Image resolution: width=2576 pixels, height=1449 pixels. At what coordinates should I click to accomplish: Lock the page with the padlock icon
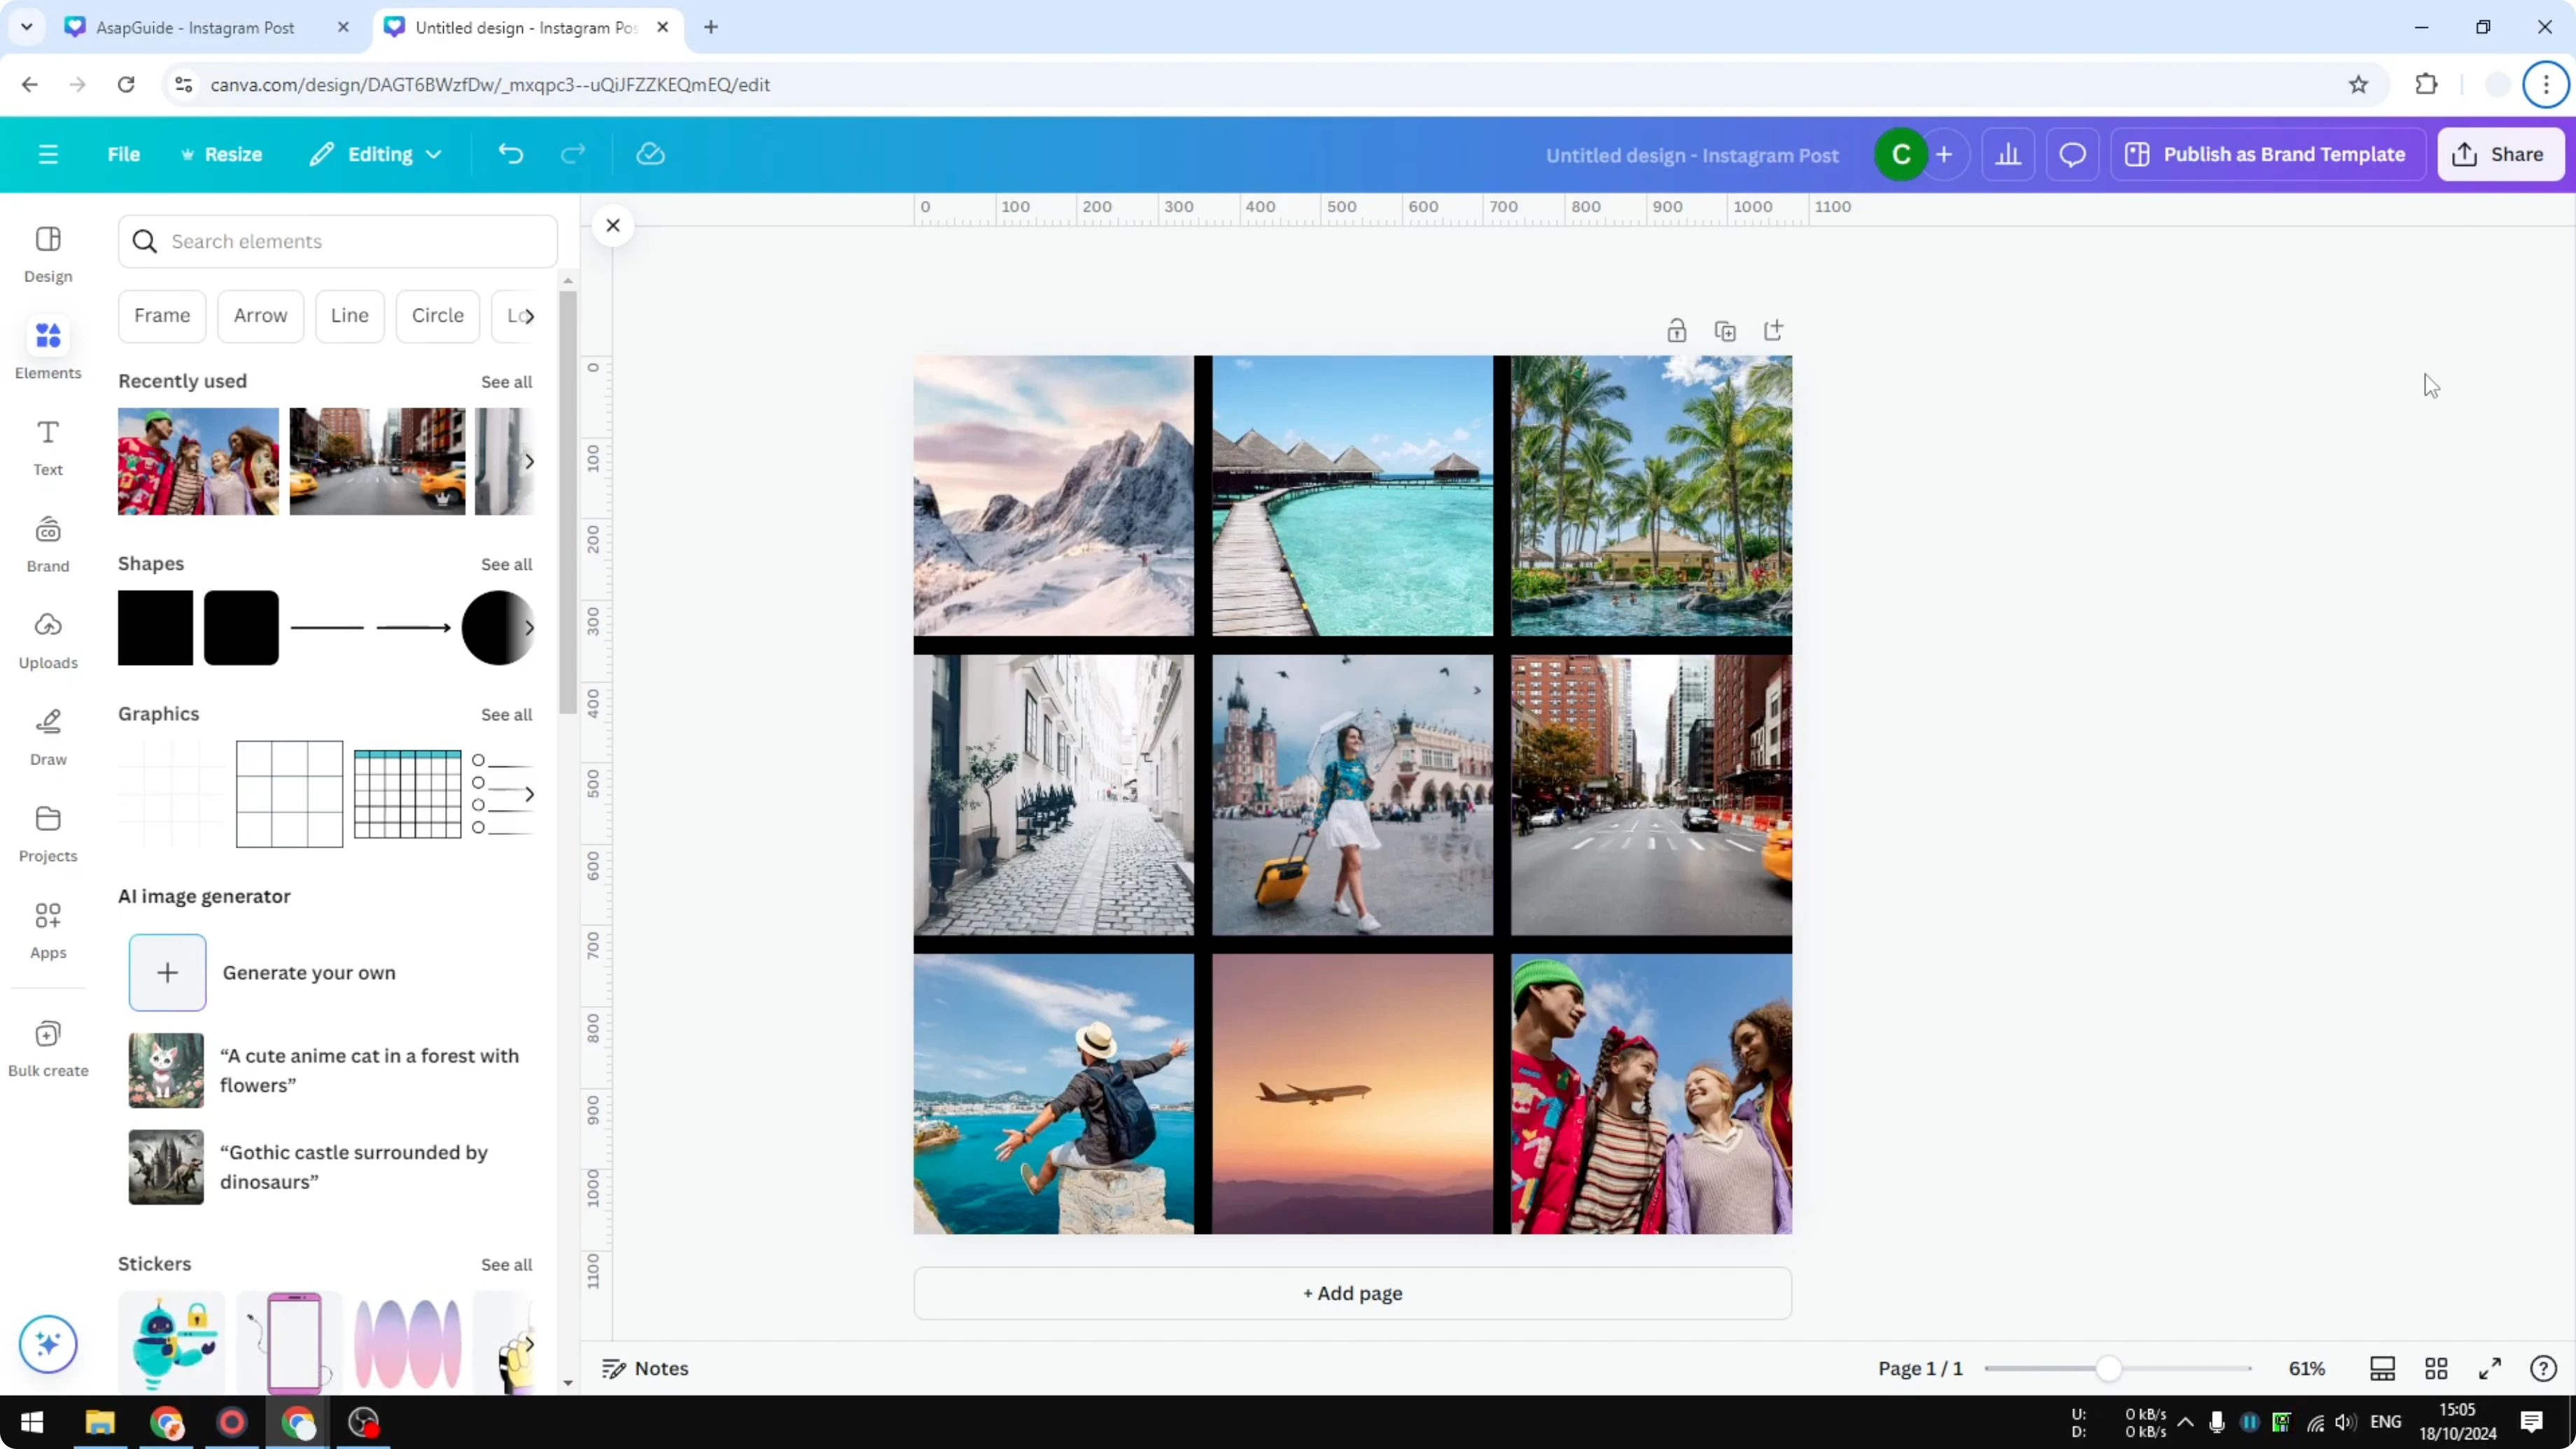pos(1677,330)
